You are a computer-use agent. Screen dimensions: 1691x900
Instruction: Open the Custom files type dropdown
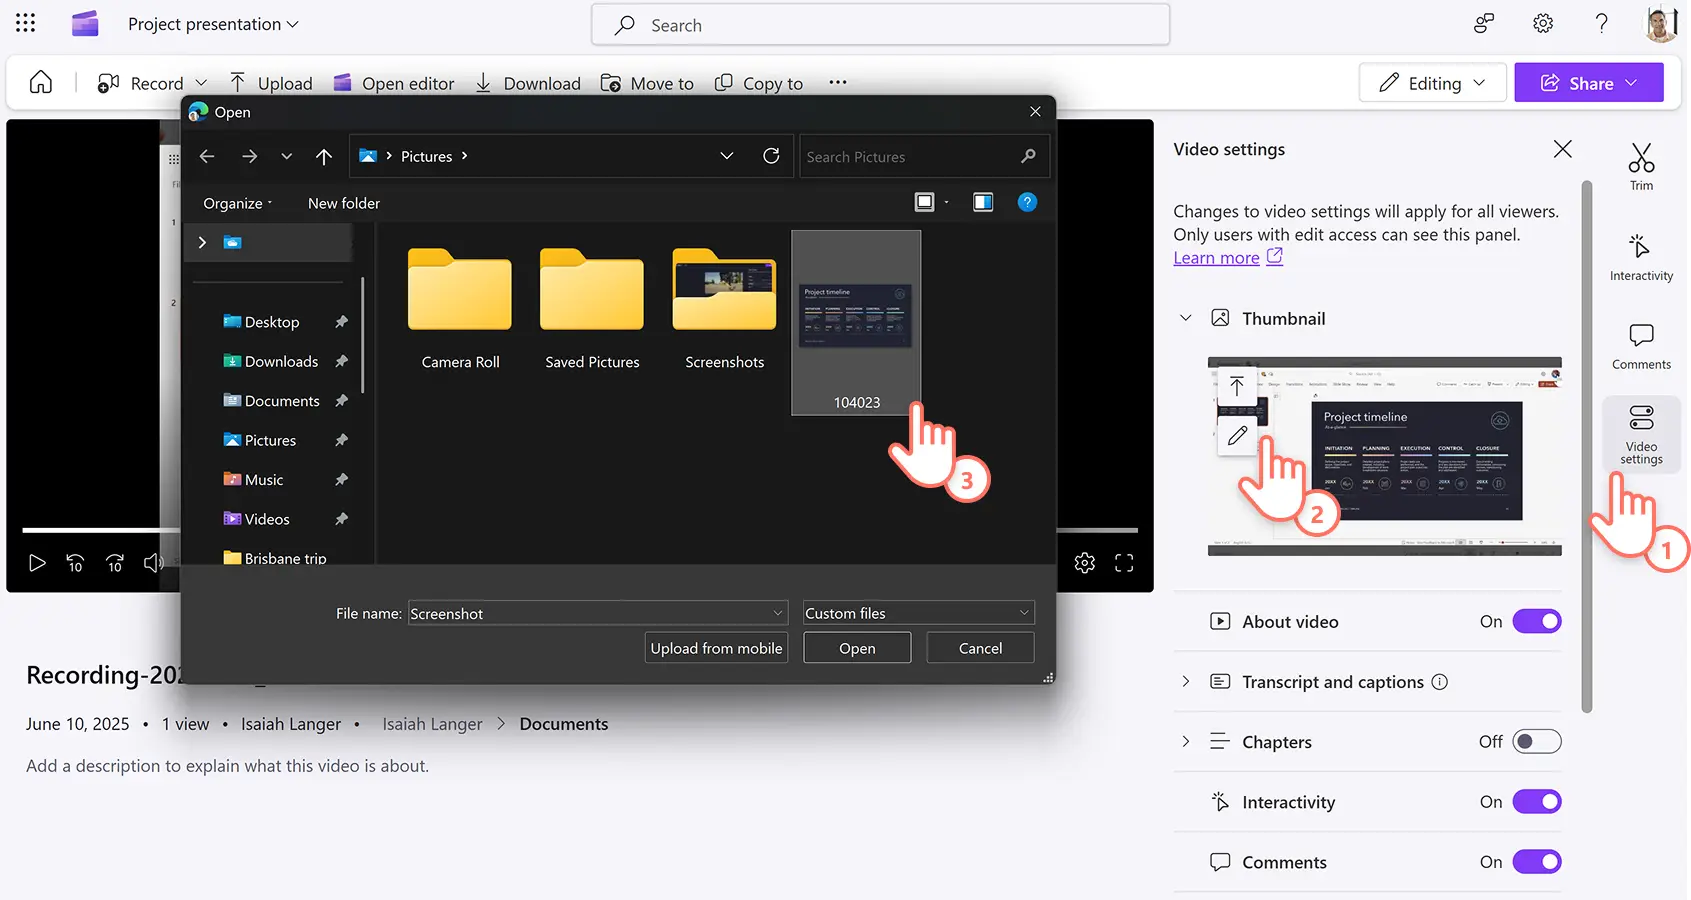(918, 613)
